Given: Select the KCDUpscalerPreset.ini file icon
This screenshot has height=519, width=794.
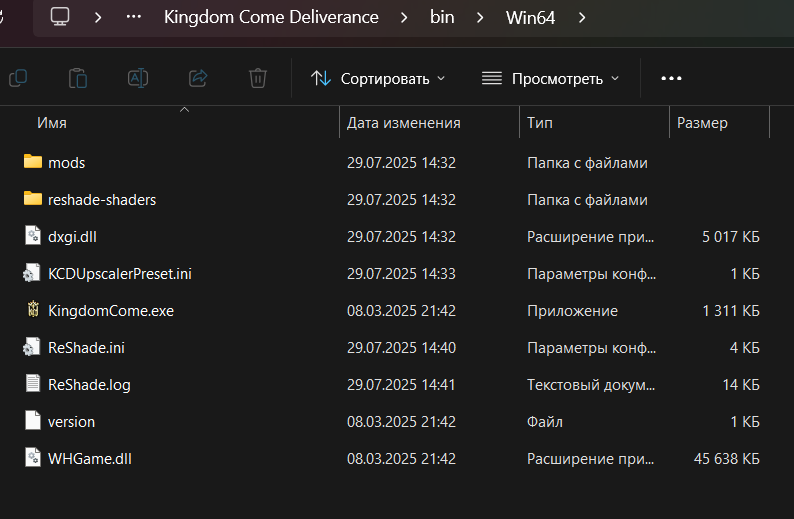Looking at the screenshot, I should [x=32, y=272].
